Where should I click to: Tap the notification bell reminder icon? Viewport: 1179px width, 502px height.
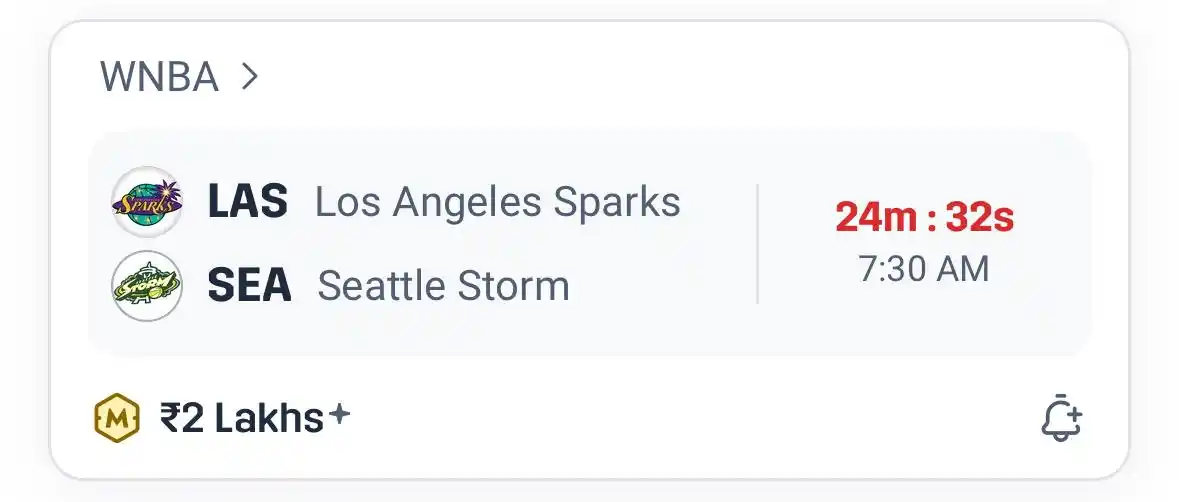point(1061,419)
